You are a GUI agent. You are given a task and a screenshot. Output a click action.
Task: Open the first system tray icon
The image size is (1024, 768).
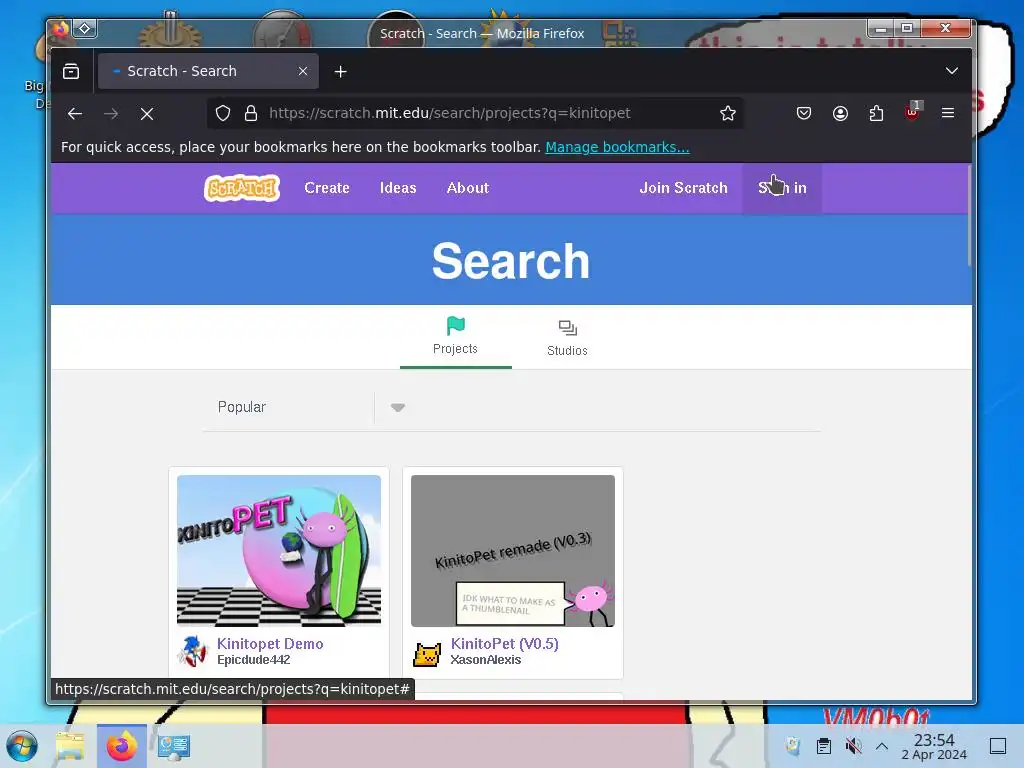tap(793, 746)
